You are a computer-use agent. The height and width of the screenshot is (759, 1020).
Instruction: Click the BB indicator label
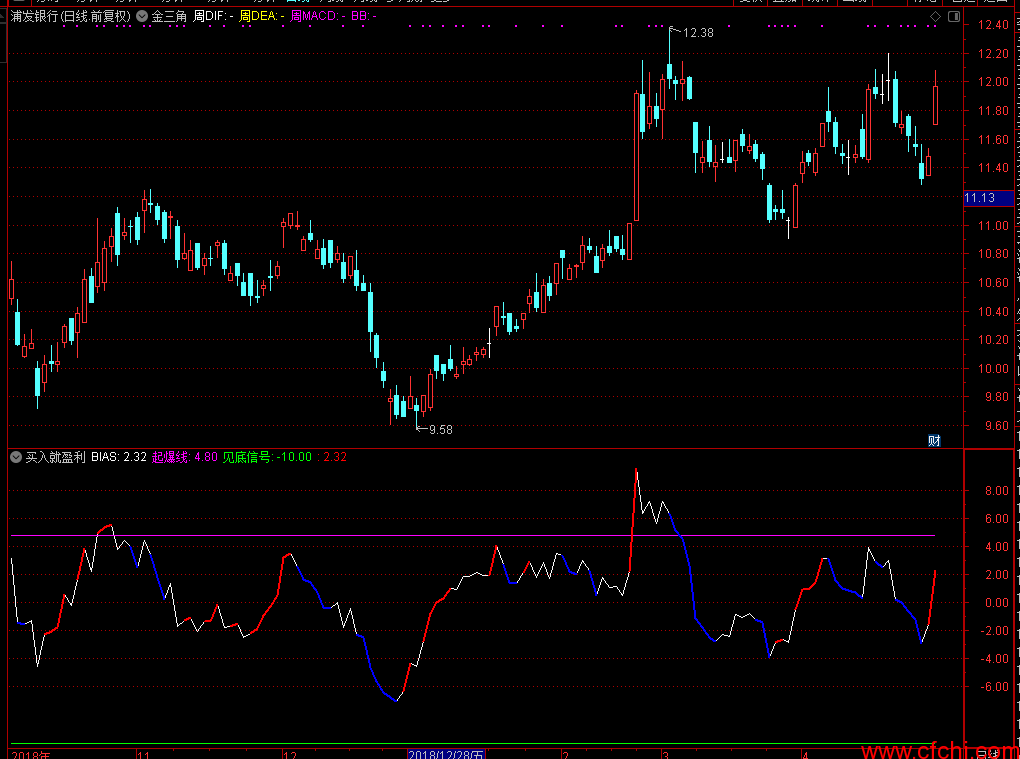(x=363, y=17)
